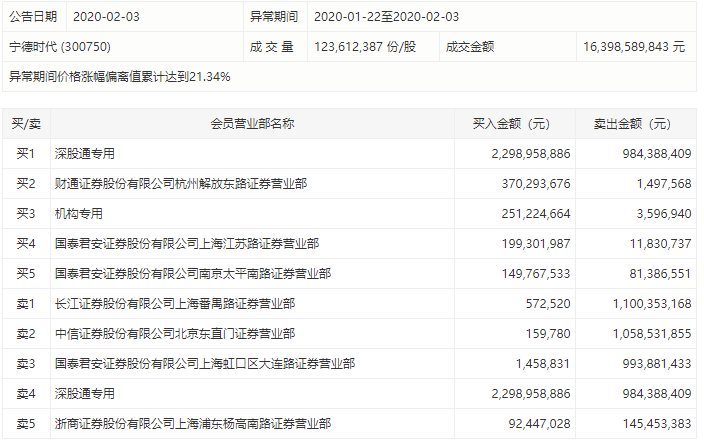Click the 成交量 value 123,612,387 份/股
The width and height of the screenshot is (704, 447).
coord(366,47)
